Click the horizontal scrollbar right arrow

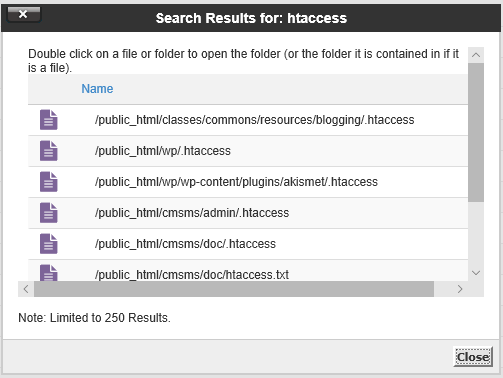click(x=460, y=289)
